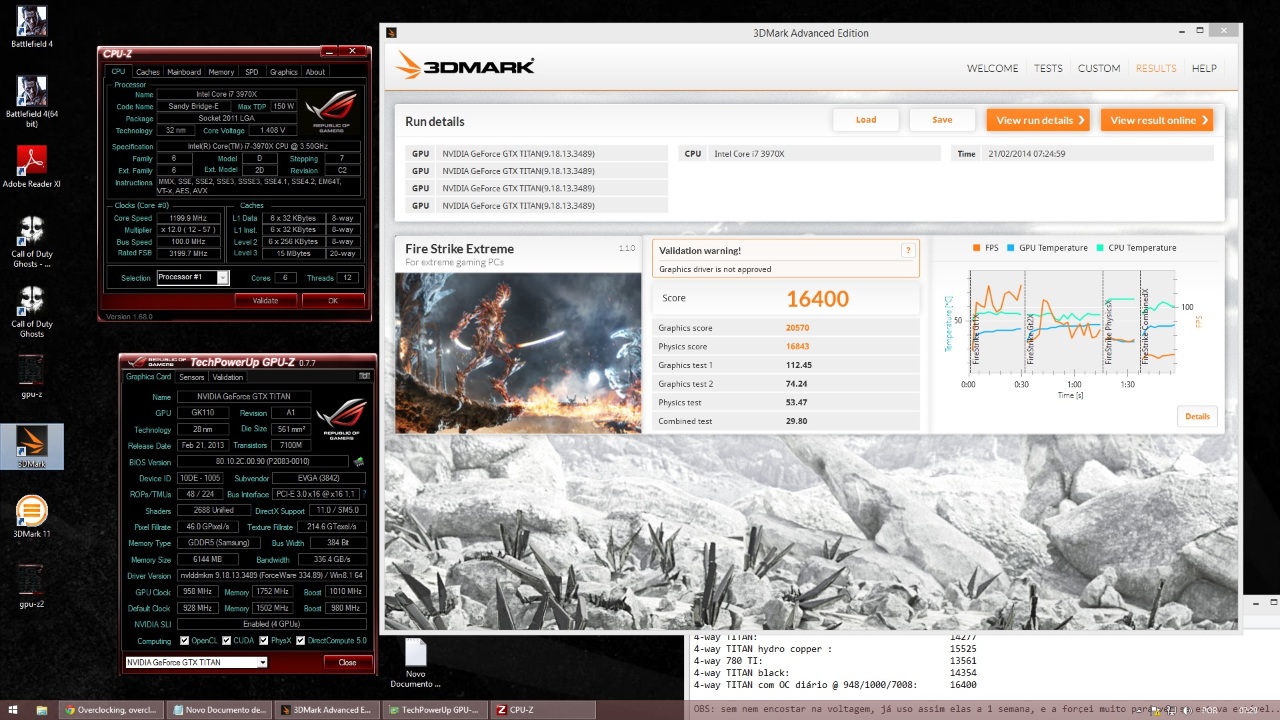Open Battlefield 4 (64 bit) desktop icon
The height and width of the screenshot is (720, 1280).
pos(32,101)
